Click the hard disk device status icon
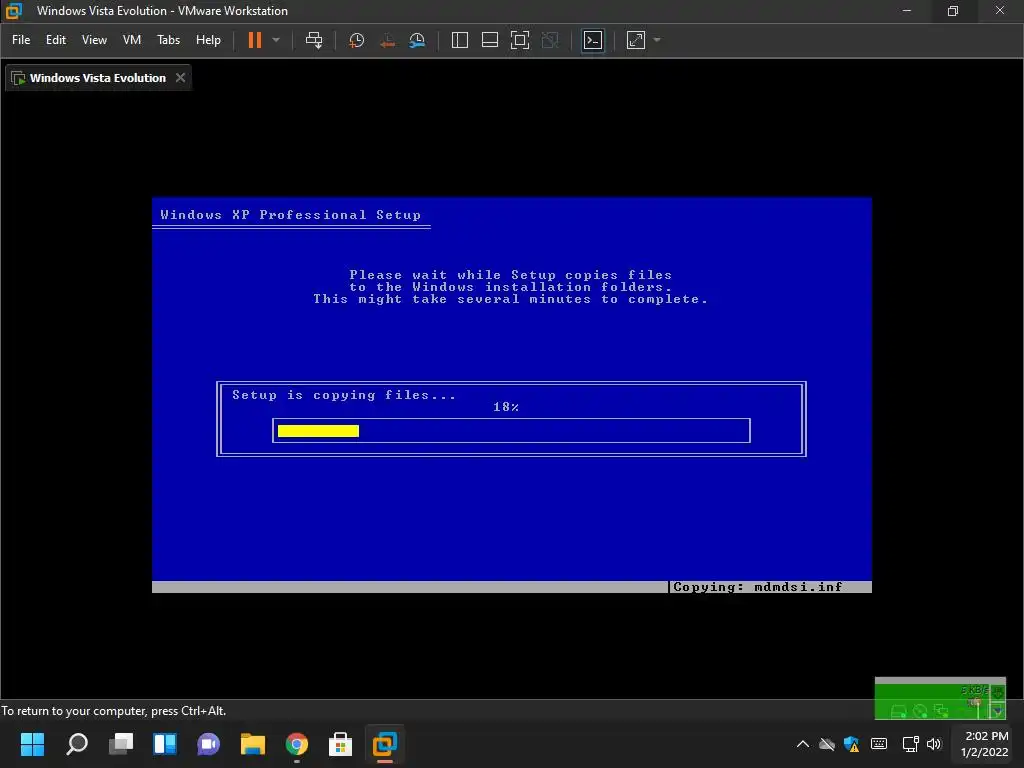 [x=899, y=711]
